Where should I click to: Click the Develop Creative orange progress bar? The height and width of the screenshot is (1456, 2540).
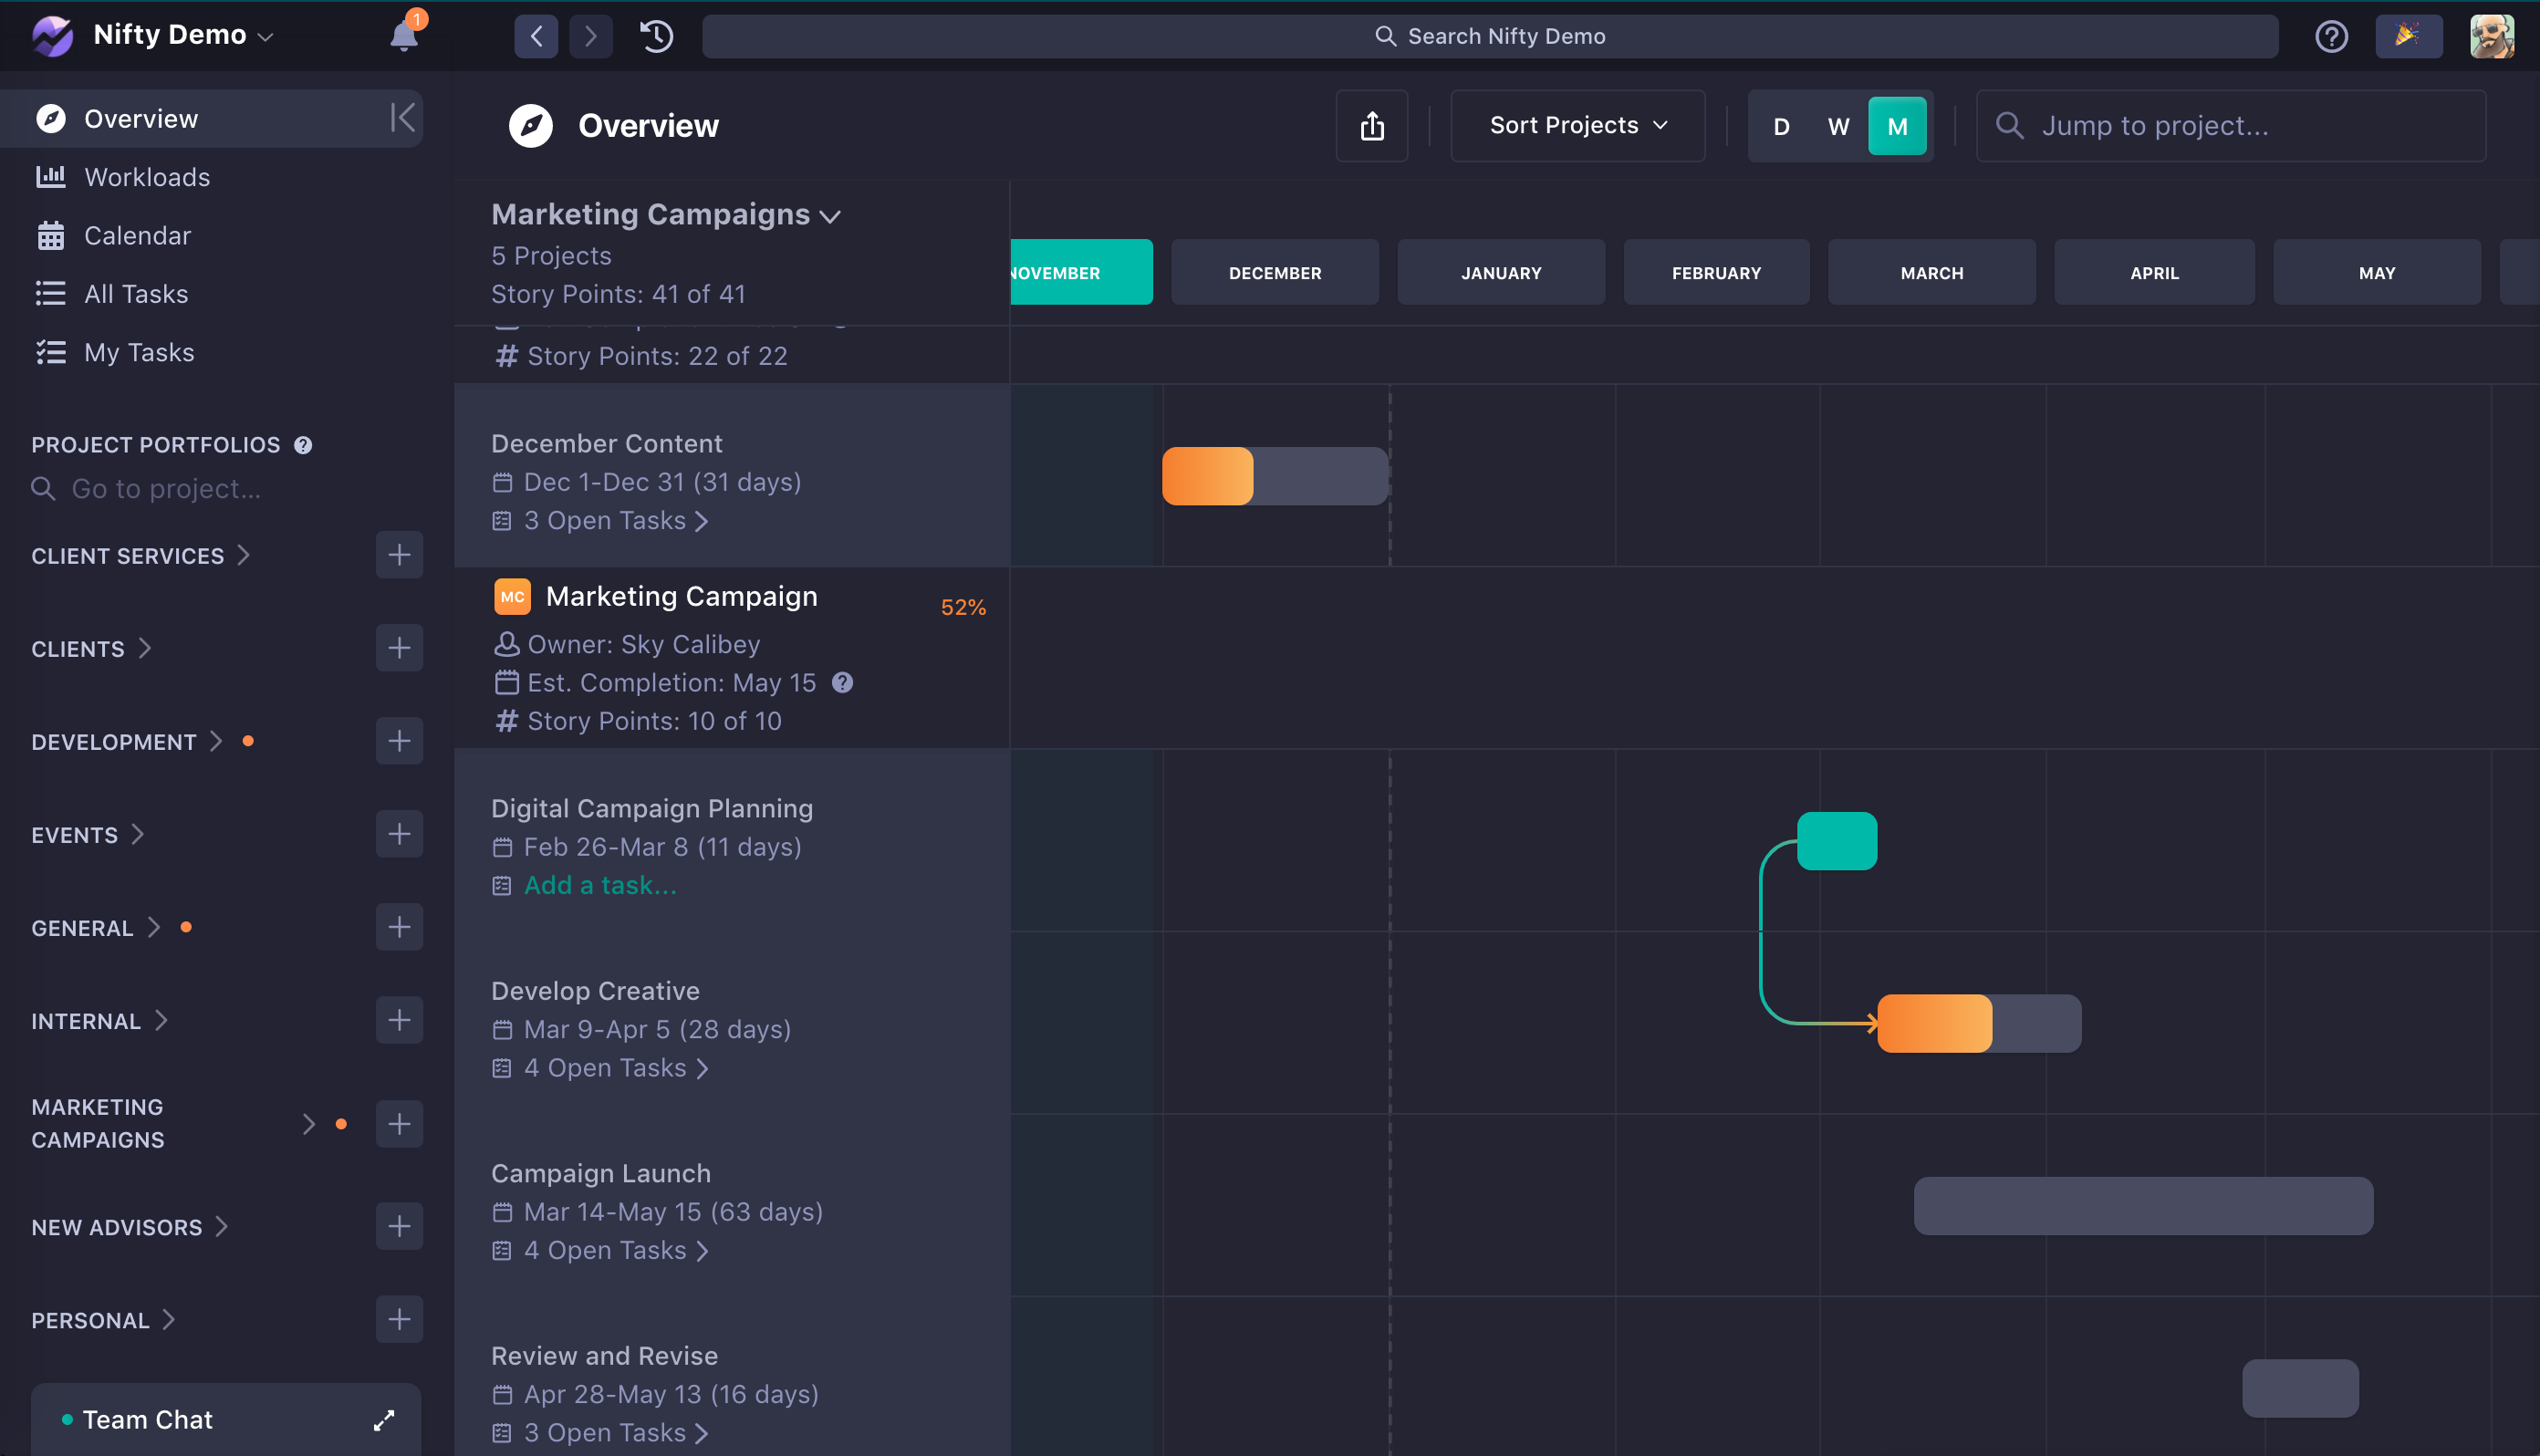(1934, 1023)
